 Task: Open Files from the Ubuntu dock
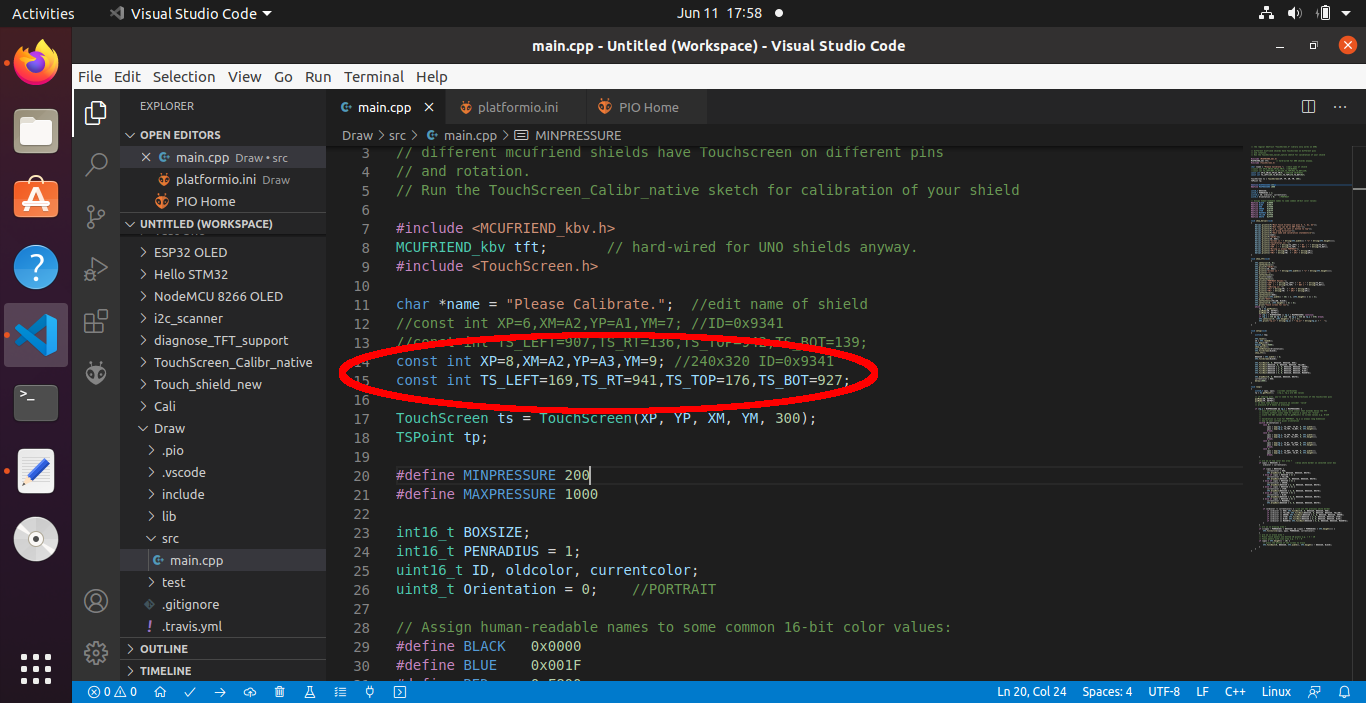(36, 131)
